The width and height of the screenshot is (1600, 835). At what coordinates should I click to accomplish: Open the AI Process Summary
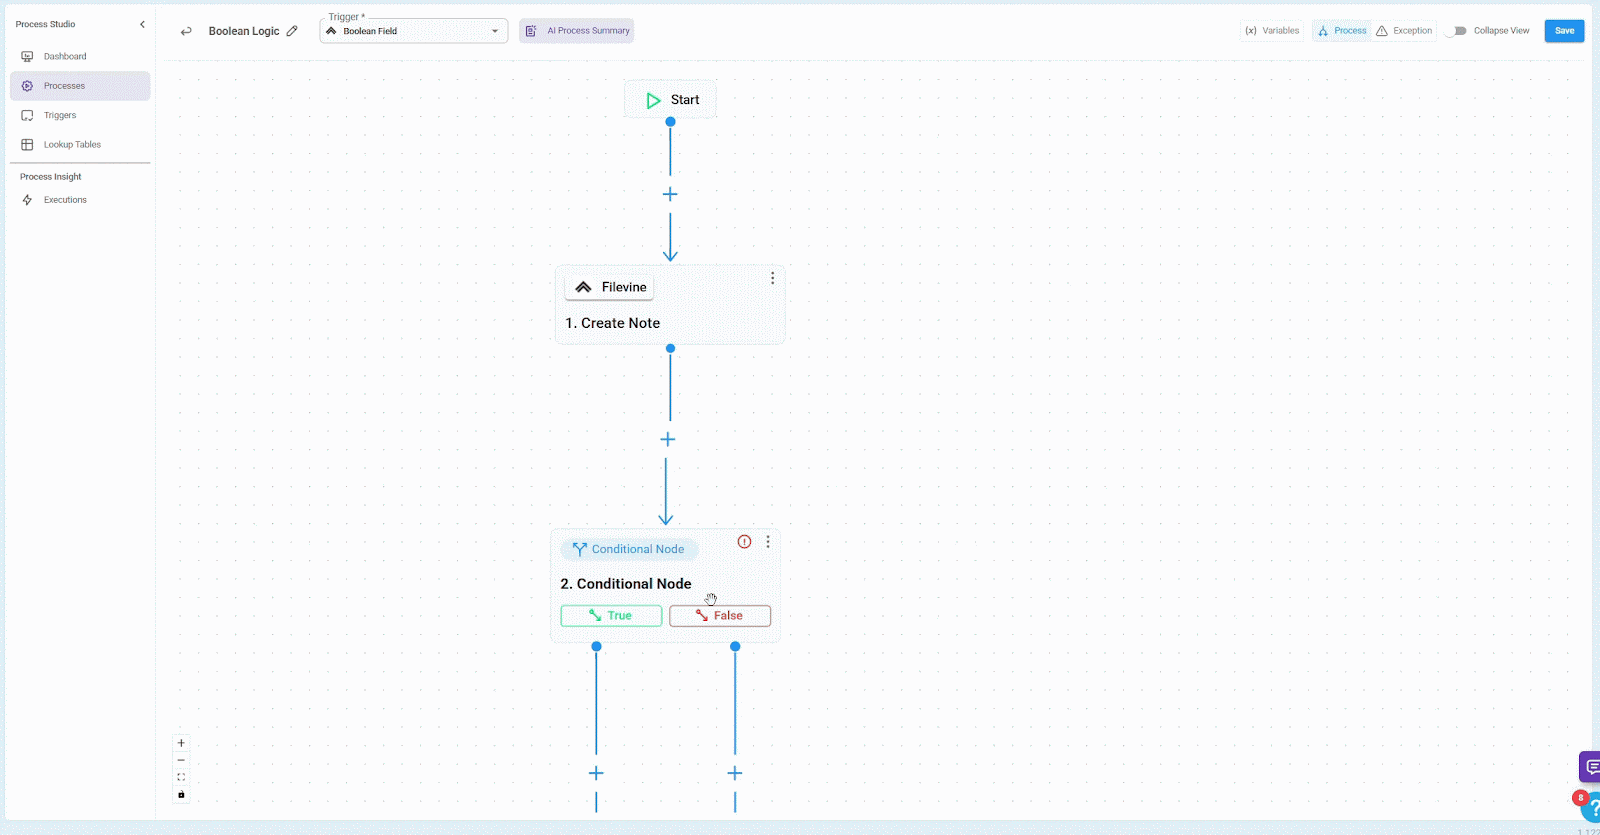pyautogui.click(x=577, y=31)
